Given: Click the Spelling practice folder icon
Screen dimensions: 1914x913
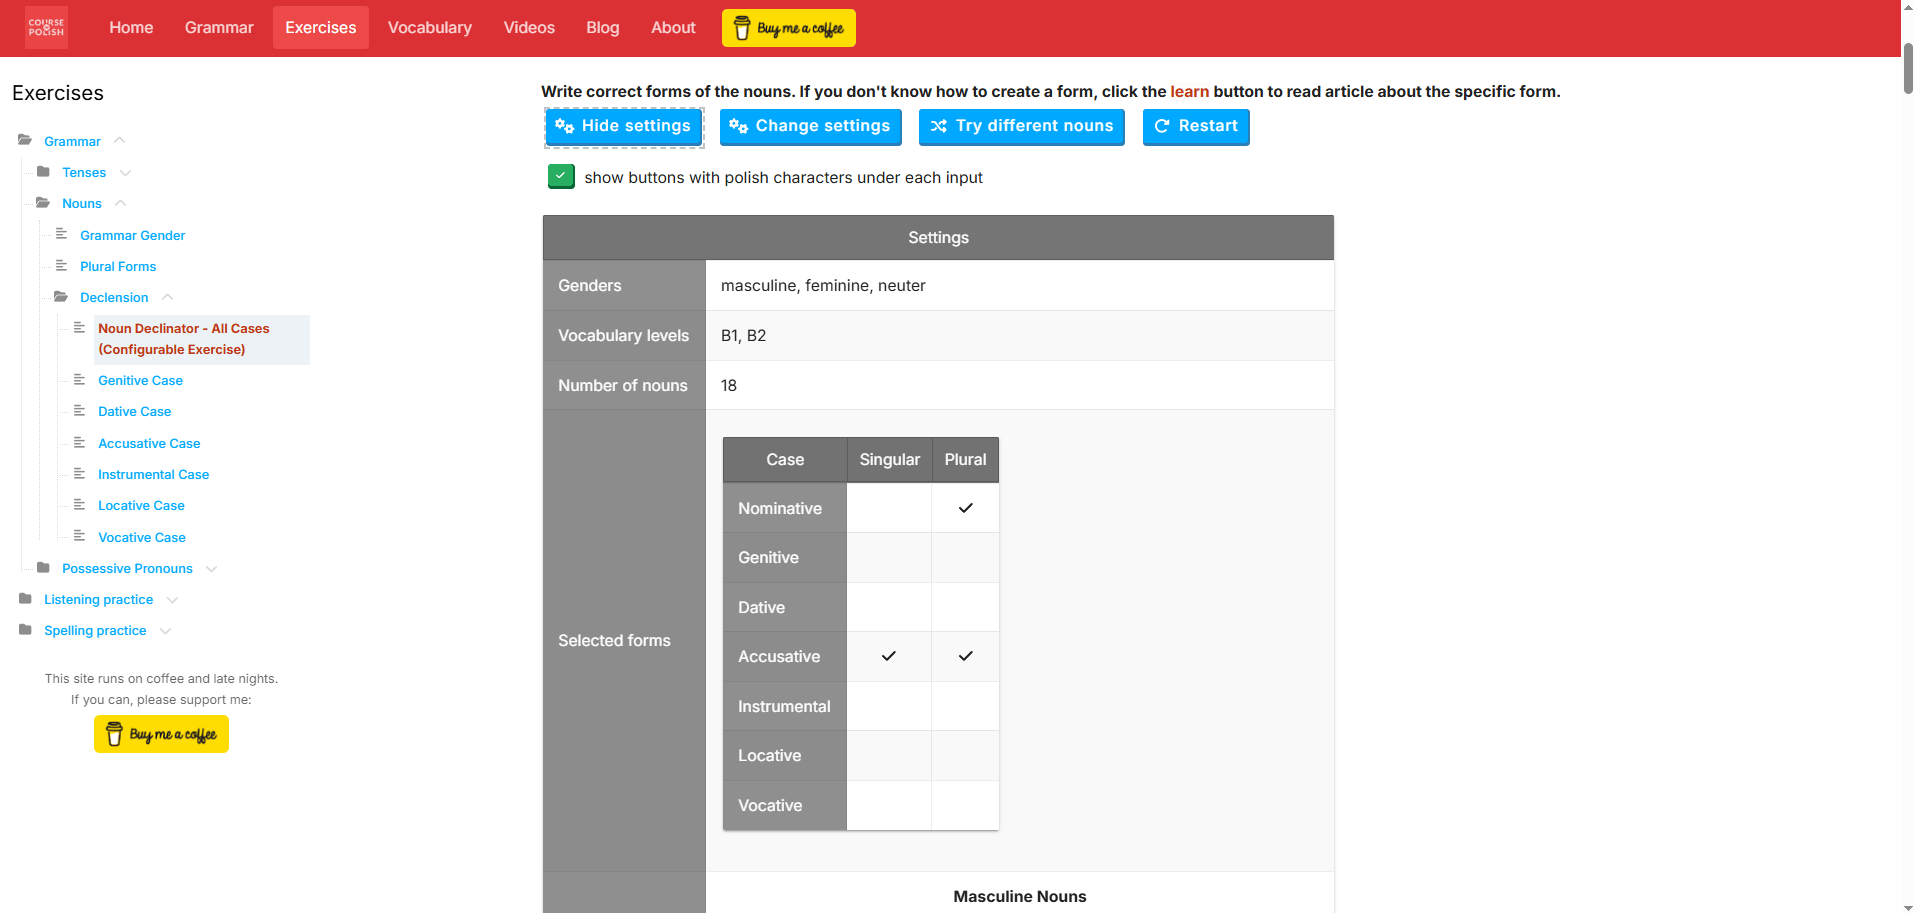Looking at the screenshot, I should click(25, 630).
